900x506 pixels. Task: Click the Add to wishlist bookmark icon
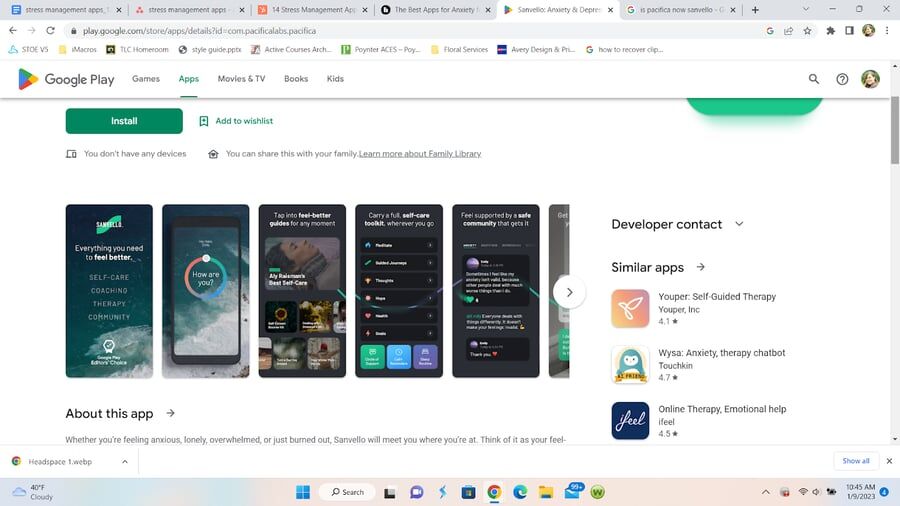coord(203,121)
